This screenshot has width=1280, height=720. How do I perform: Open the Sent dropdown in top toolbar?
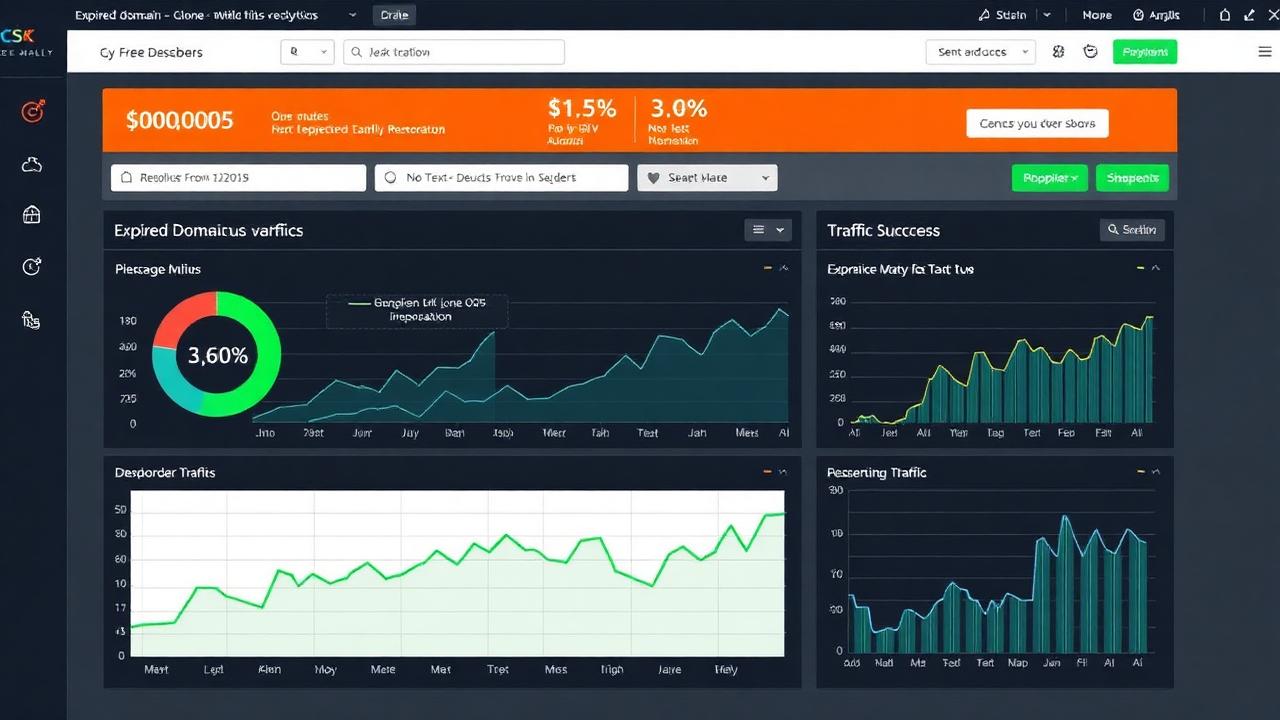(980, 52)
